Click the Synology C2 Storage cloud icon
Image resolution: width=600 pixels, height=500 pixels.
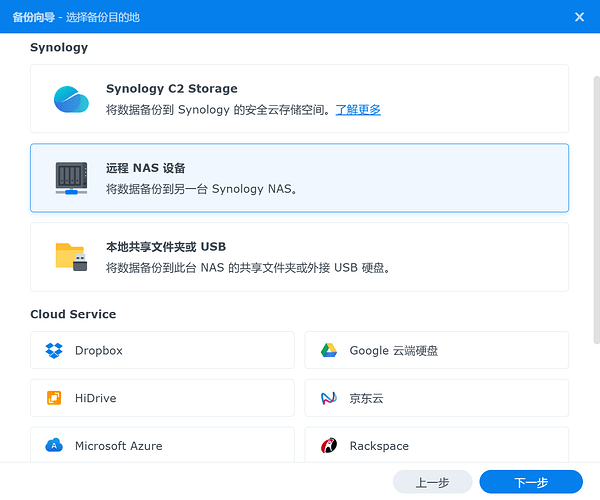(x=71, y=99)
